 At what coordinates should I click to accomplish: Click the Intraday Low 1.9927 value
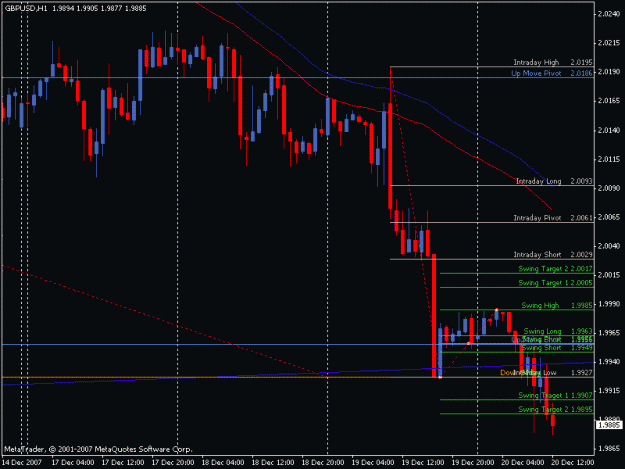point(581,373)
